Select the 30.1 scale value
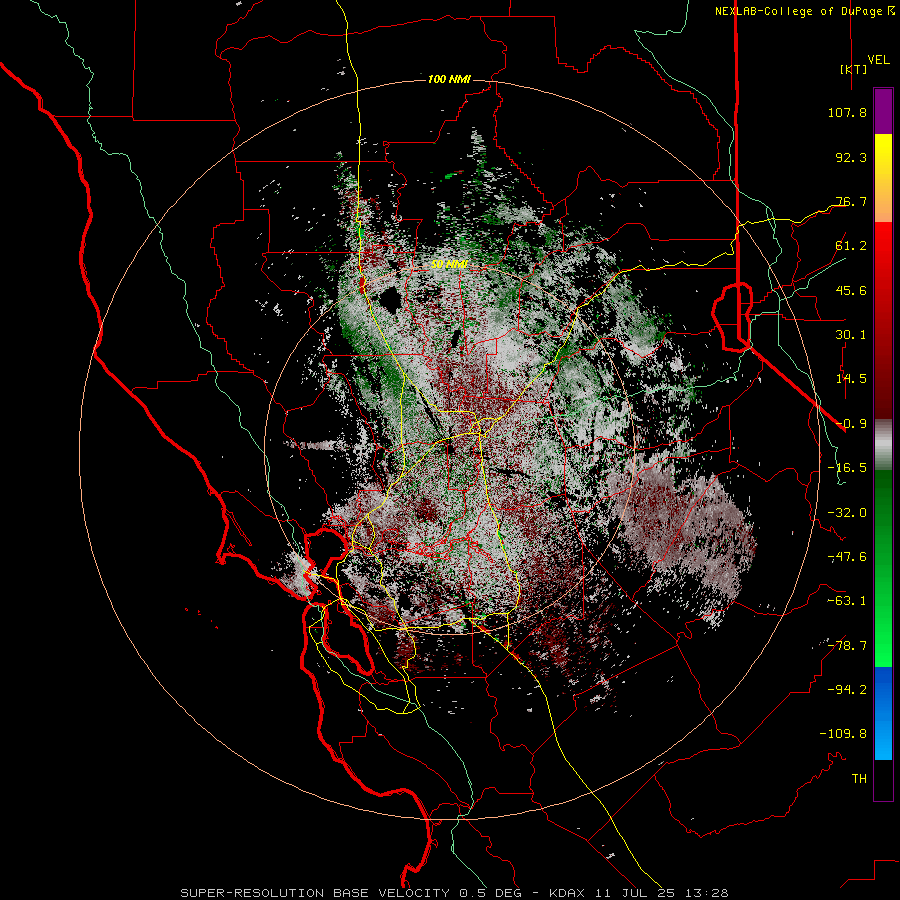The height and width of the screenshot is (900, 900). [851, 335]
